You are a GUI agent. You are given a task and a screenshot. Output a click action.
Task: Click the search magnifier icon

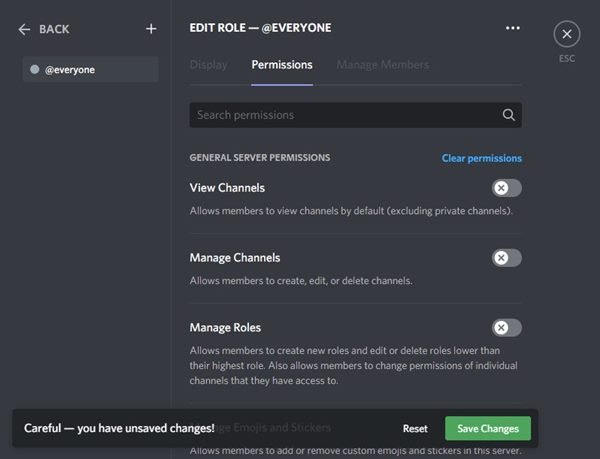[509, 115]
